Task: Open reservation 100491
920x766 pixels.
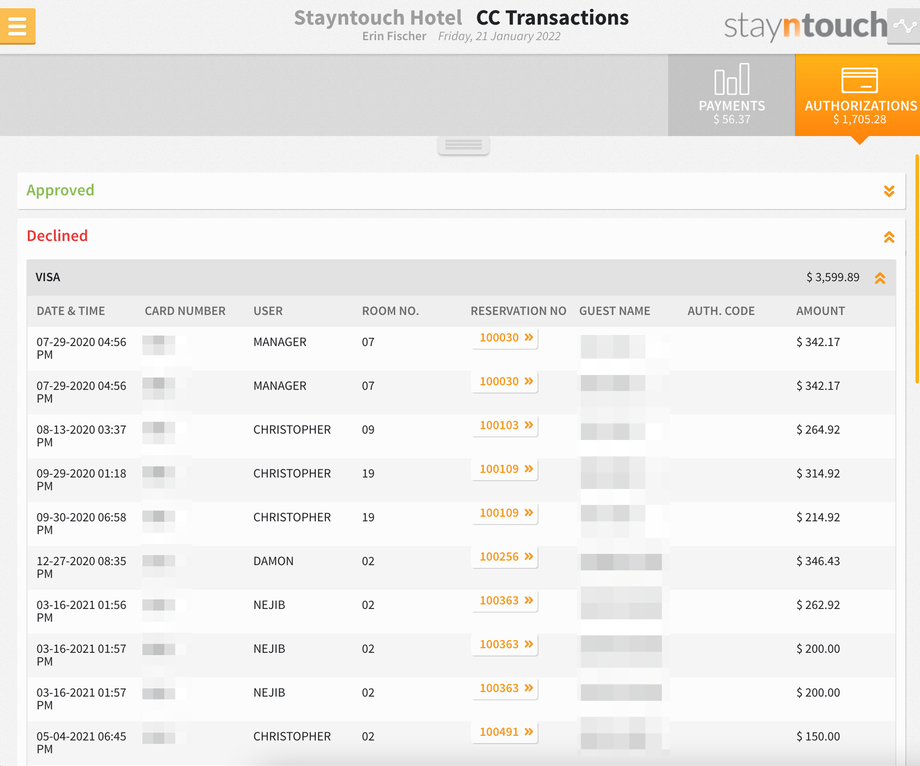Action: (506, 732)
